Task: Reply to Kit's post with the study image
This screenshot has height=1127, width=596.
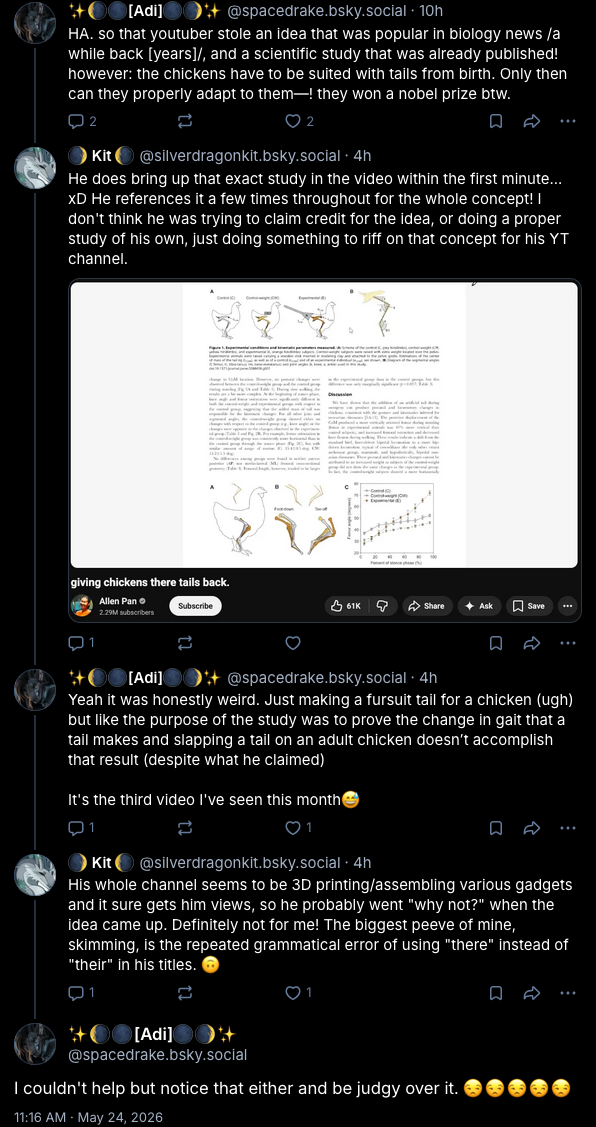Action: coord(81,643)
